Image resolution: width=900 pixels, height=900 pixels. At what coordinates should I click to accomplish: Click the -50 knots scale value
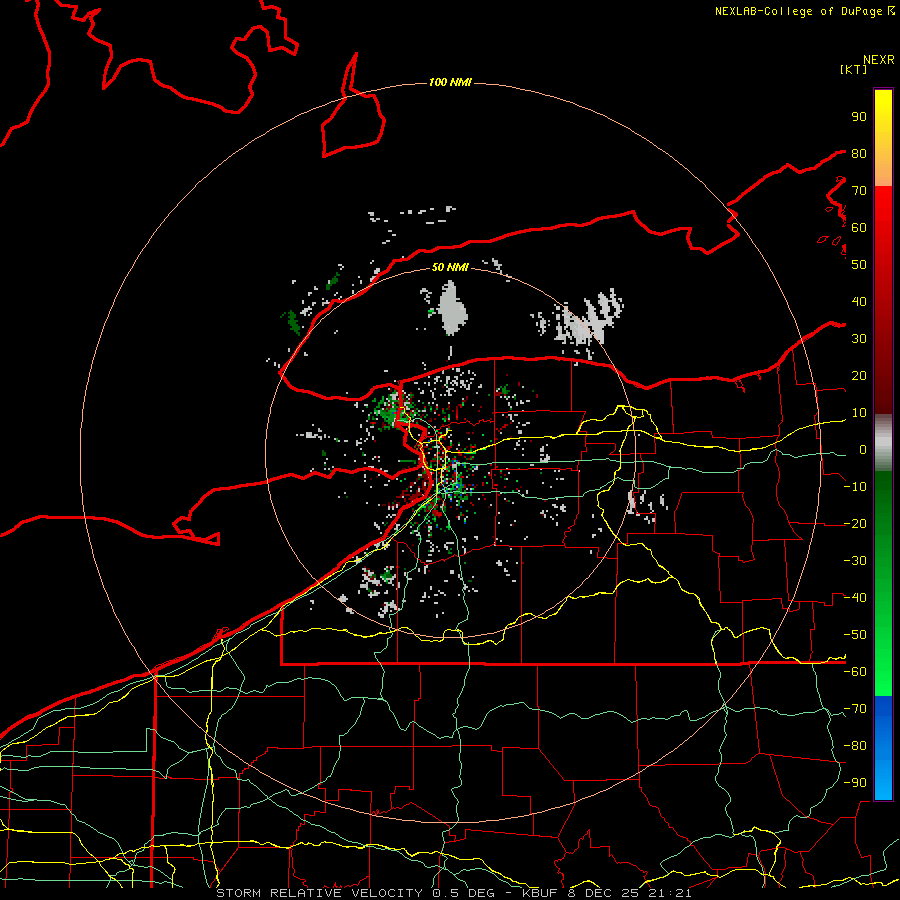click(855, 635)
